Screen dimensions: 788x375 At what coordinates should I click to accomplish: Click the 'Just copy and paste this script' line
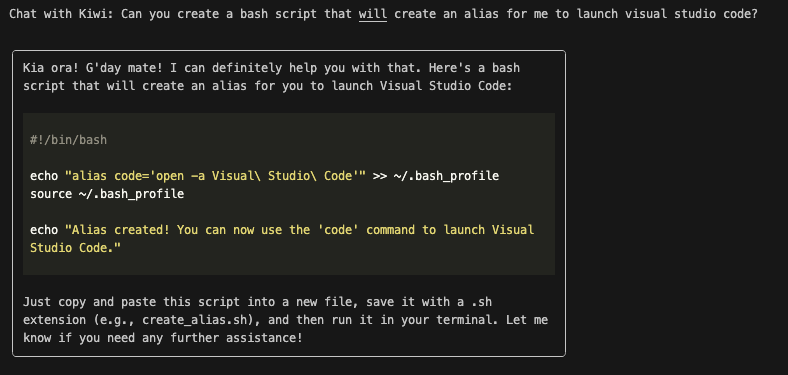tap(257, 302)
